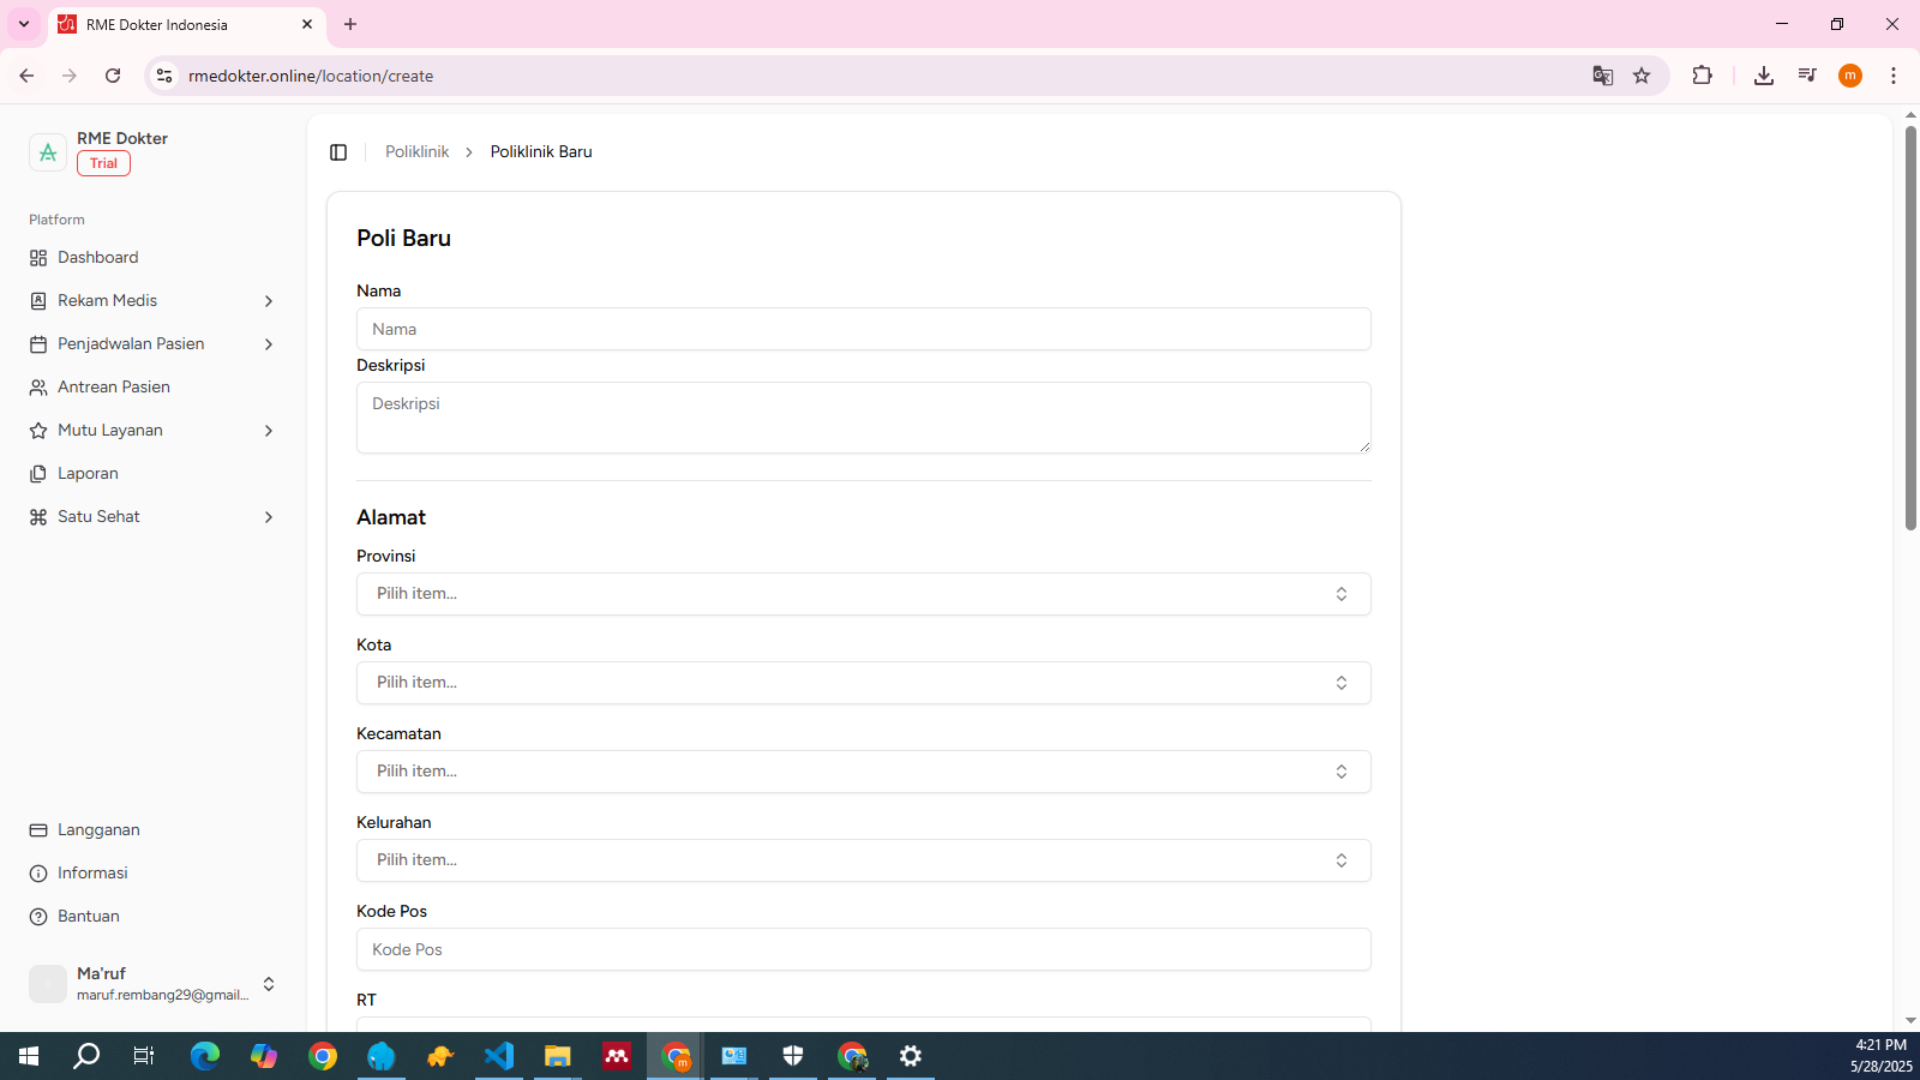Expand the Mutu Layanan menu item
Viewport: 1920px width, 1080px height.
tap(150, 430)
